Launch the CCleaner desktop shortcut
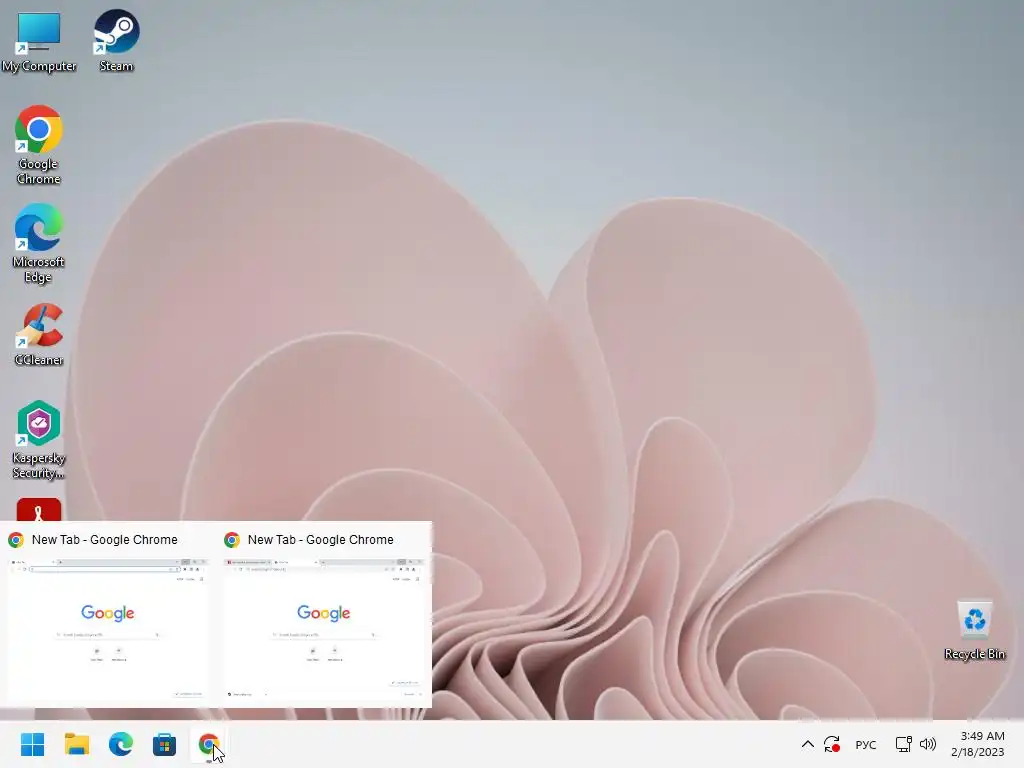 (x=39, y=334)
